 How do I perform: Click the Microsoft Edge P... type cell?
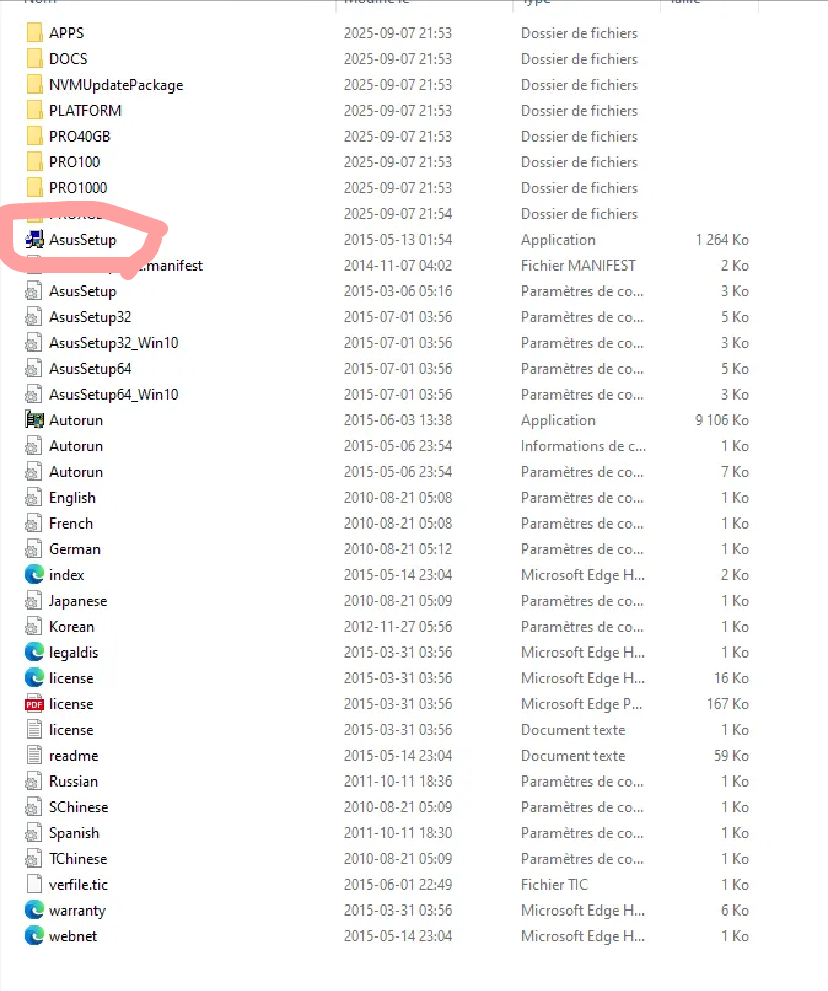[581, 704]
